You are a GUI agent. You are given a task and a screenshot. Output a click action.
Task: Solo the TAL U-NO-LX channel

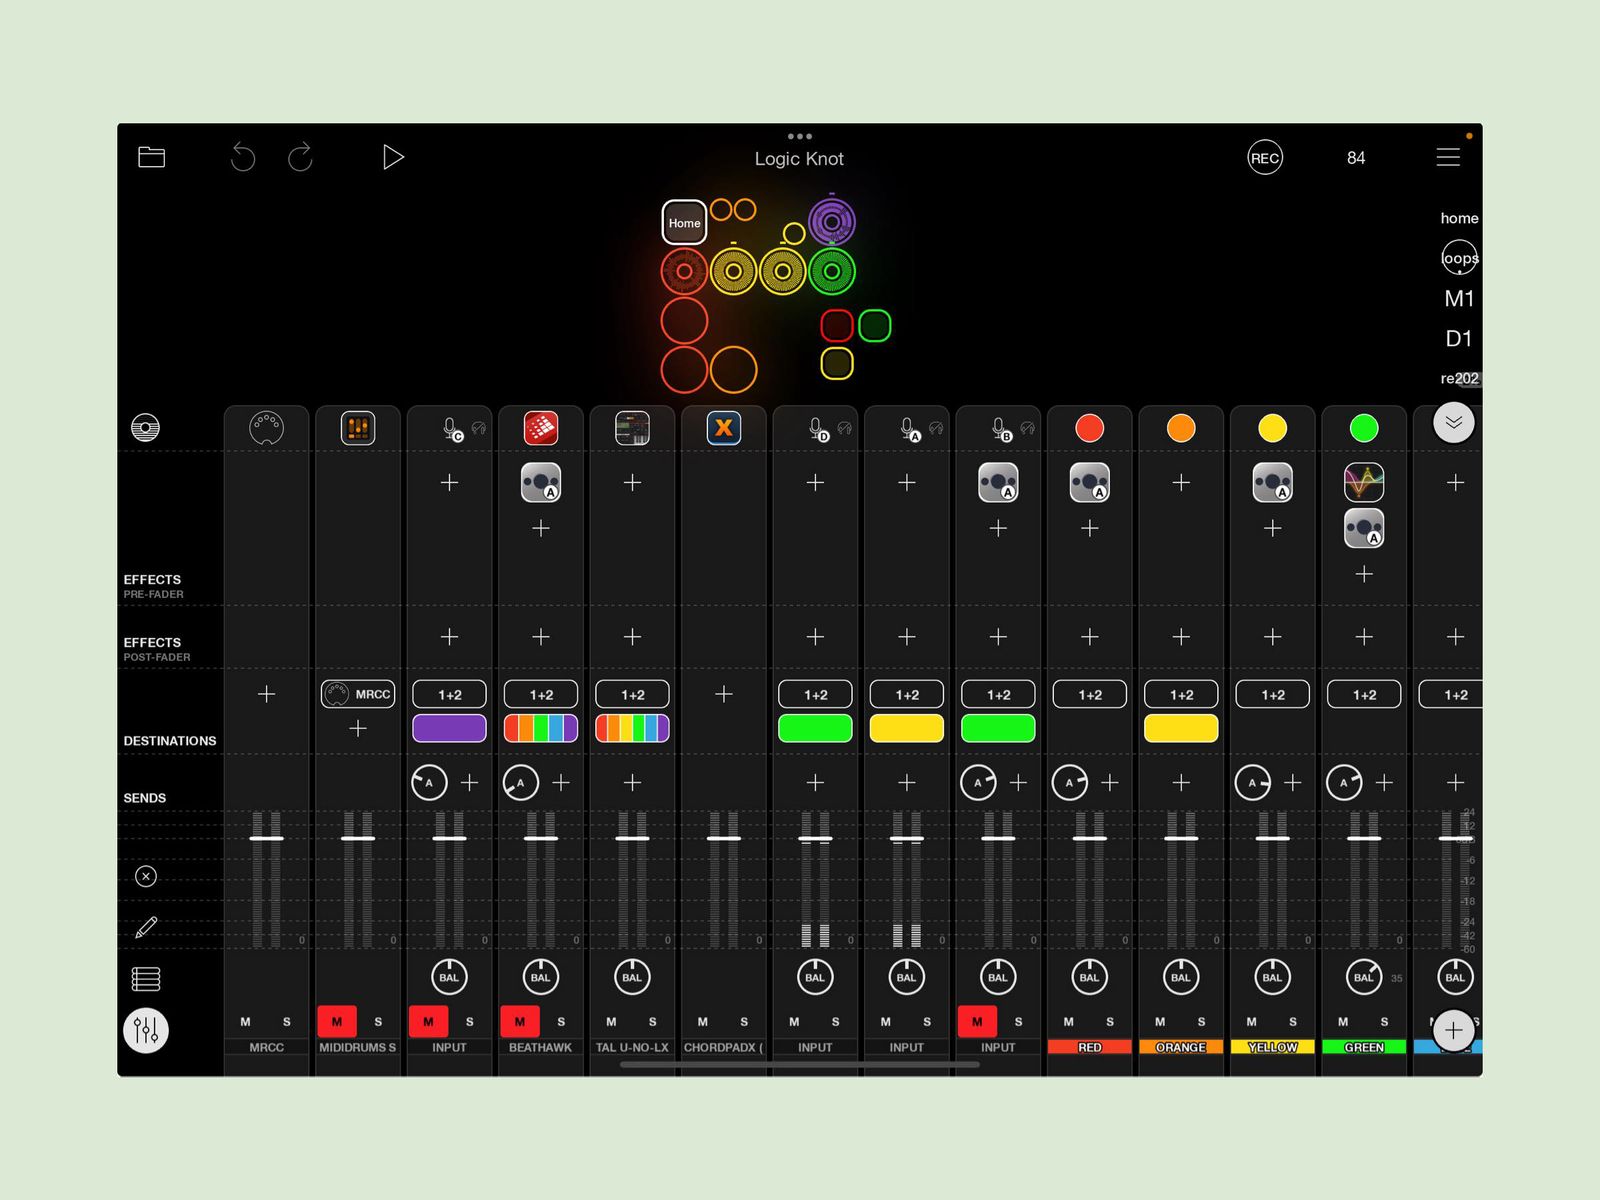pos(653,1021)
